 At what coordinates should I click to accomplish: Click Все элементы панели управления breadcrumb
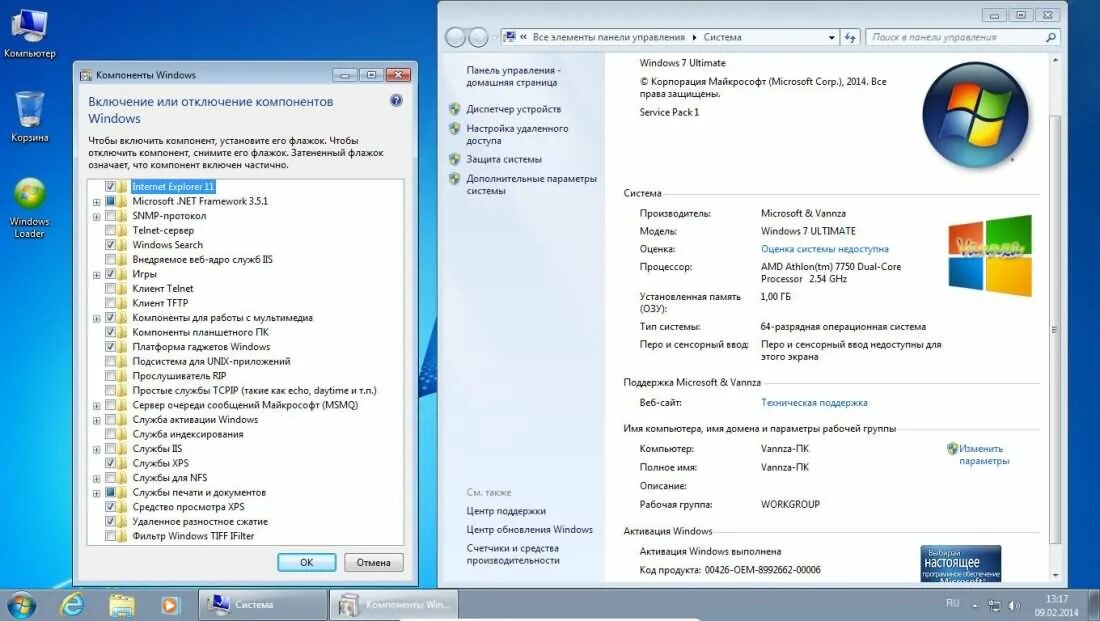tap(608, 37)
